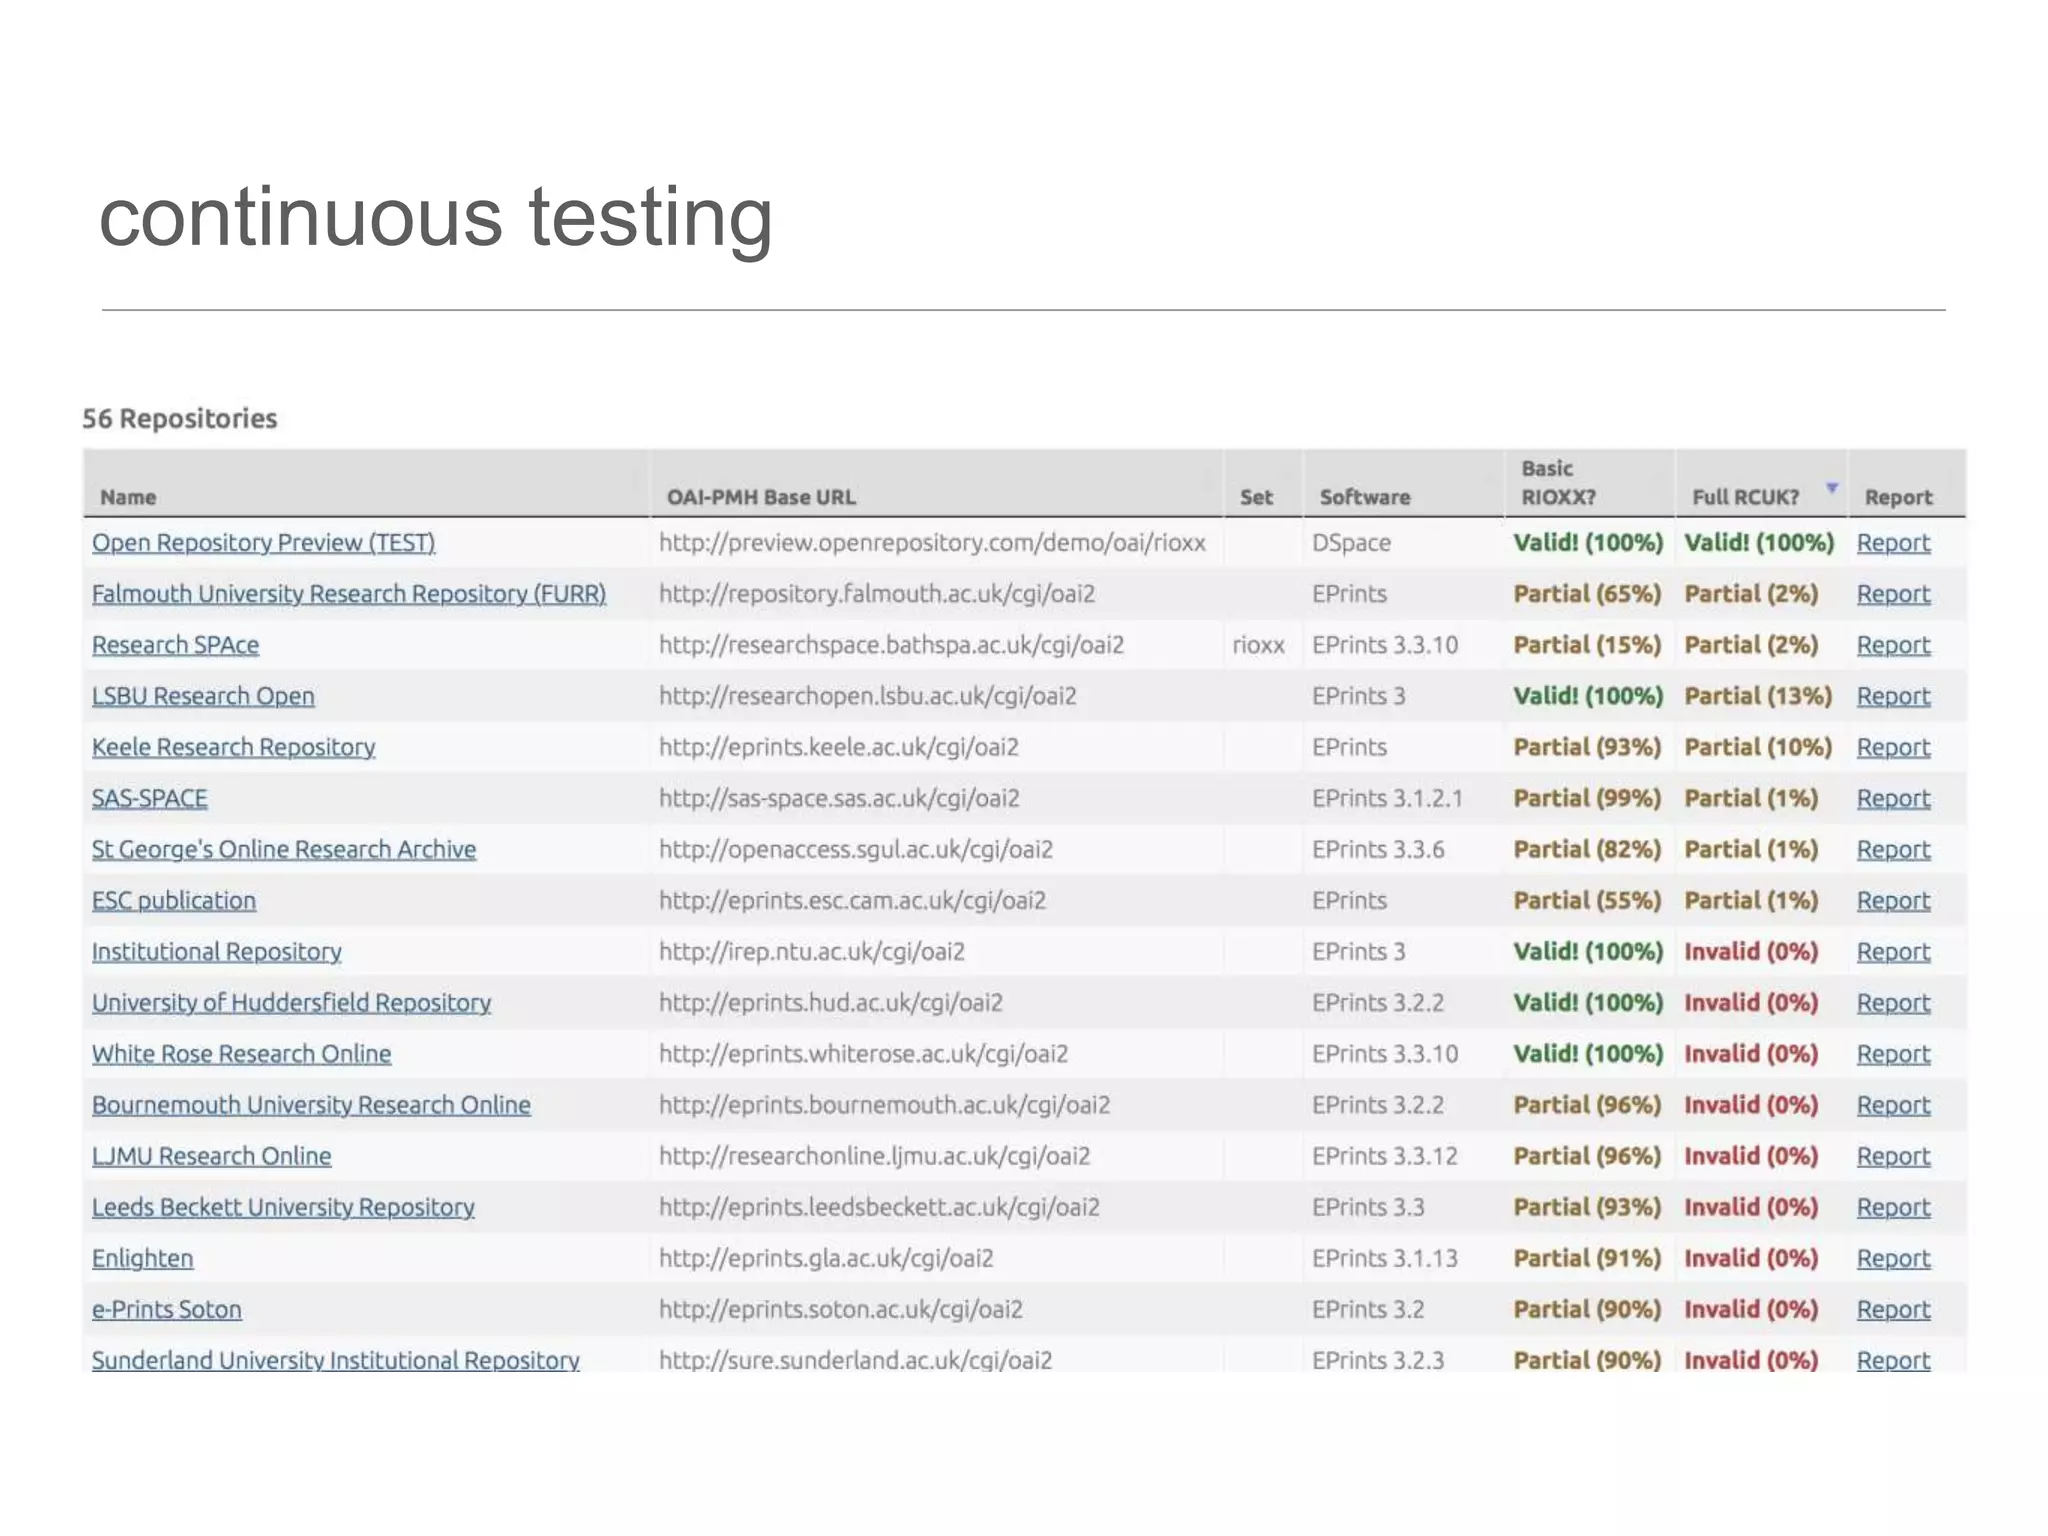
Task: View Report for University of Huddersfield row
Action: tap(1893, 1002)
